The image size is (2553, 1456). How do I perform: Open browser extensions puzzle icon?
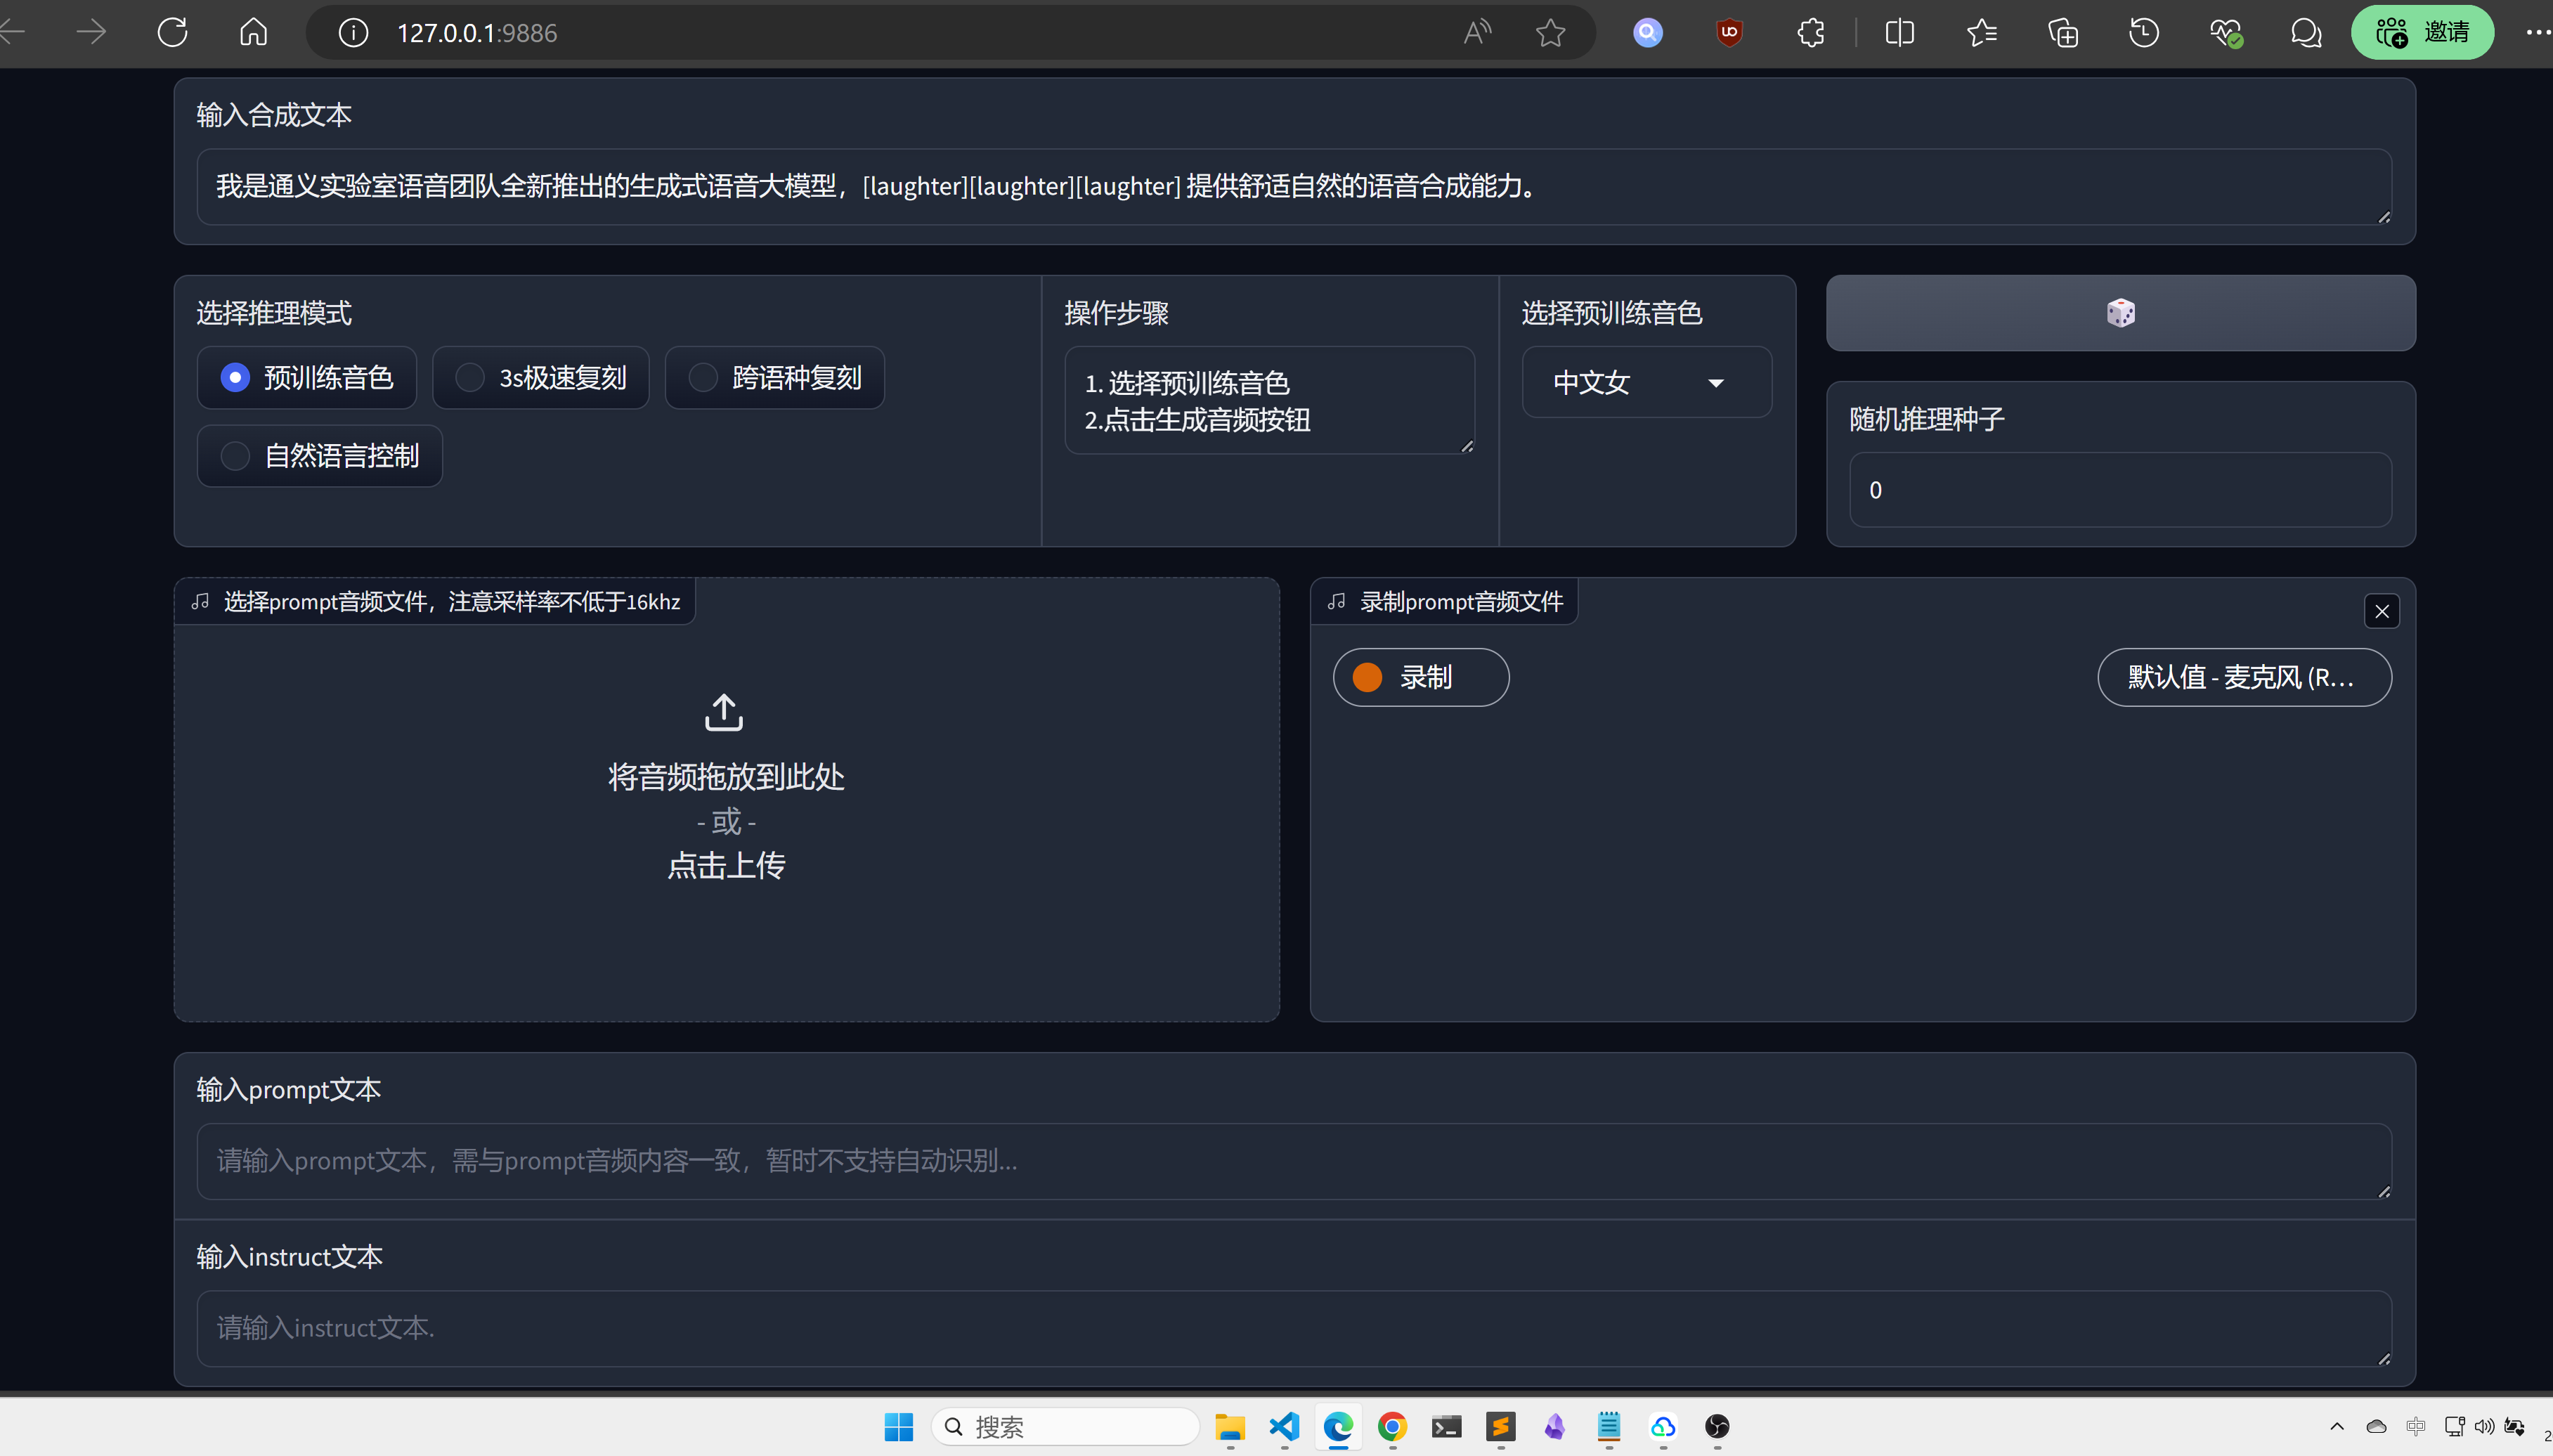[x=1810, y=32]
